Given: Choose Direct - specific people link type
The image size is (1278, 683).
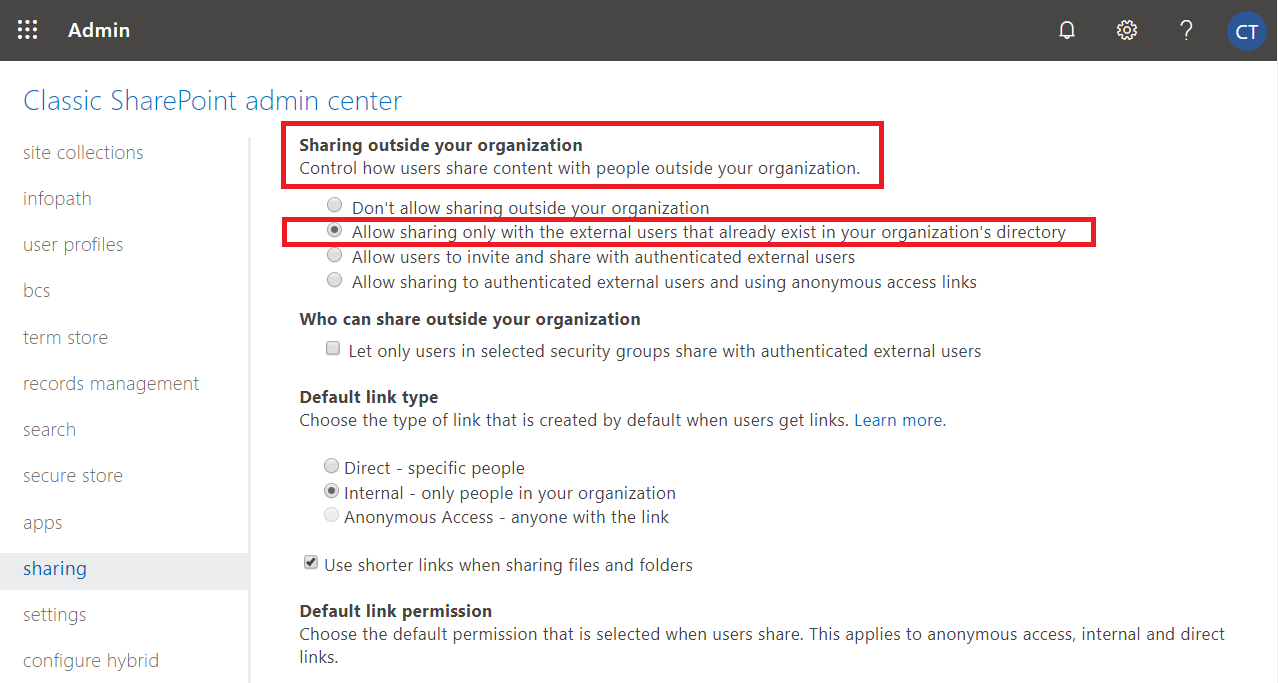Looking at the screenshot, I should point(331,466).
